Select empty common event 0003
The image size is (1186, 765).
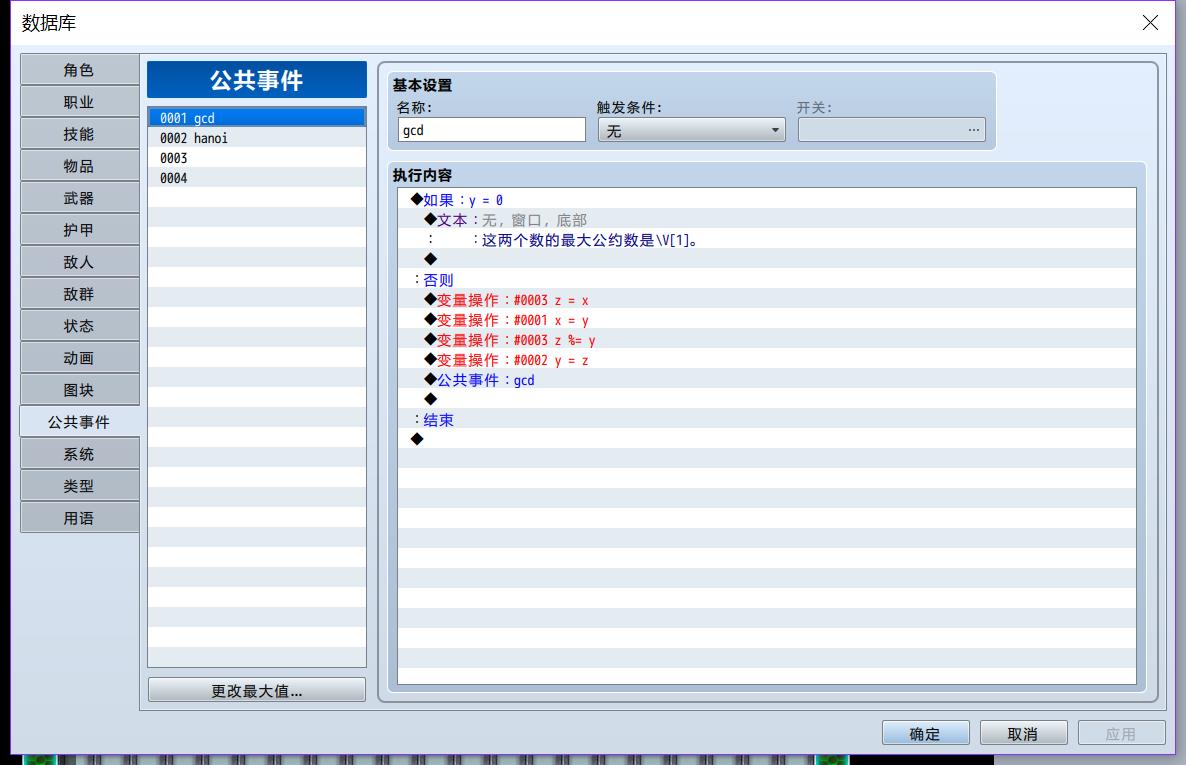pyautogui.click(x=256, y=157)
